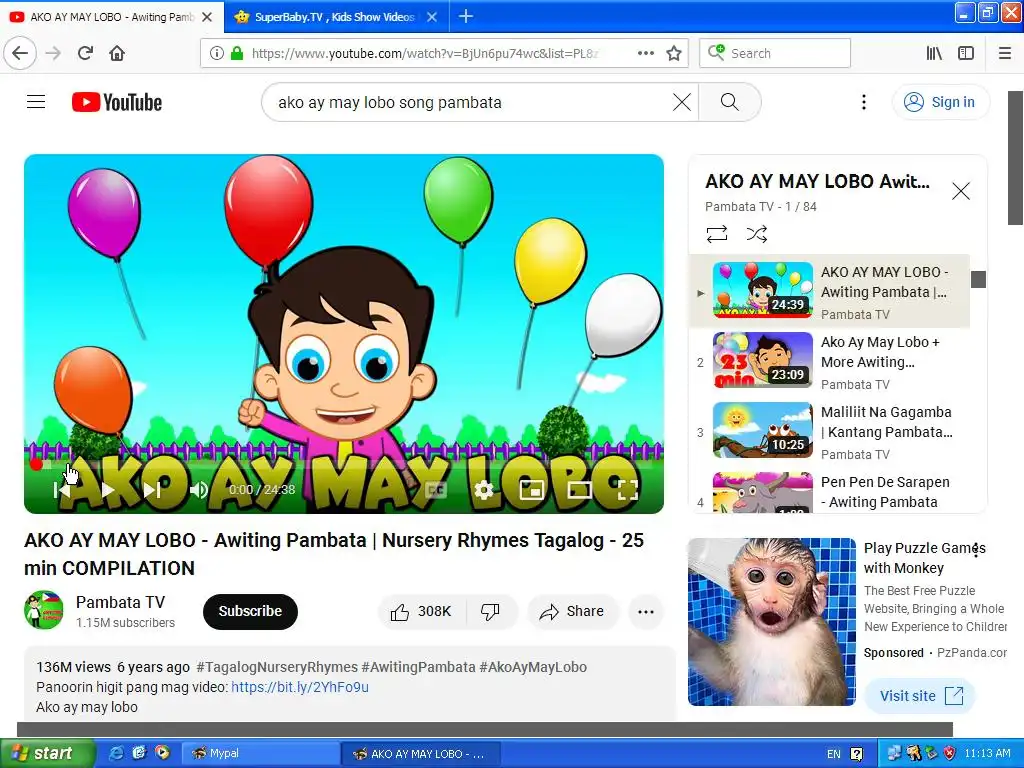
Task: Open the monkey ad thumbnail image
Action: (x=772, y=622)
